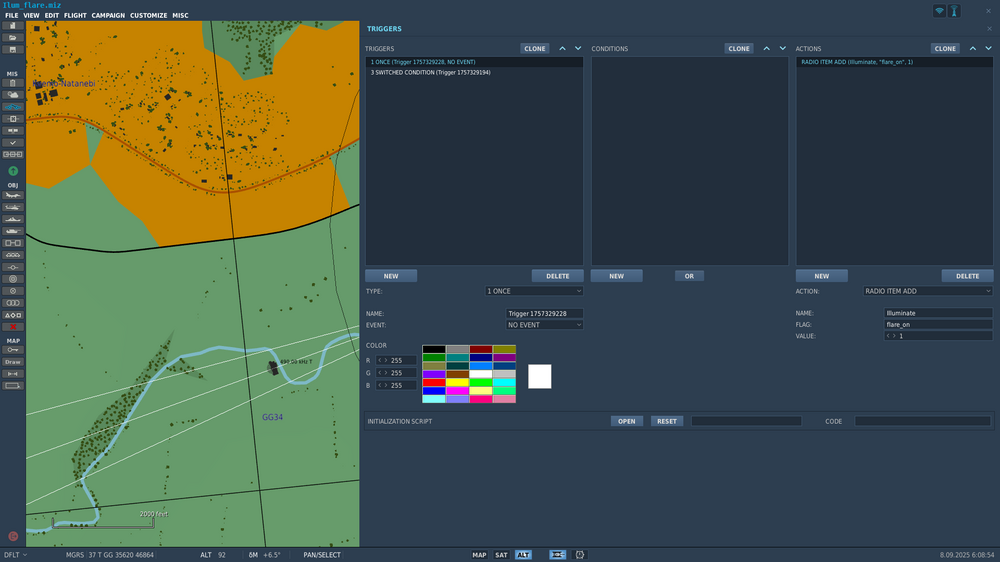Open the ACTION dropdown showing RADIO ITEM ADD

(x=927, y=291)
